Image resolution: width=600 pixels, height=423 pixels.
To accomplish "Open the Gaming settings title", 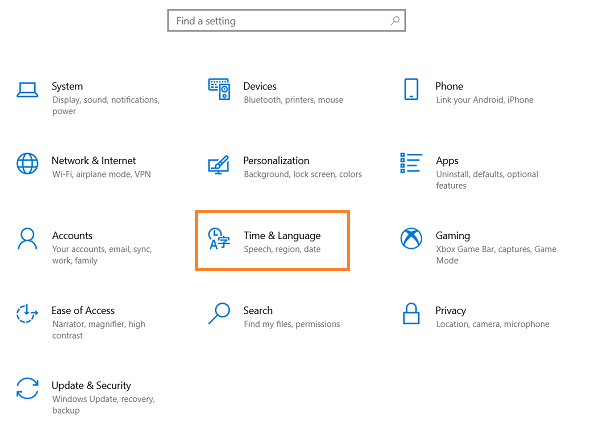I will pyautogui.click(x=453, y=236).
